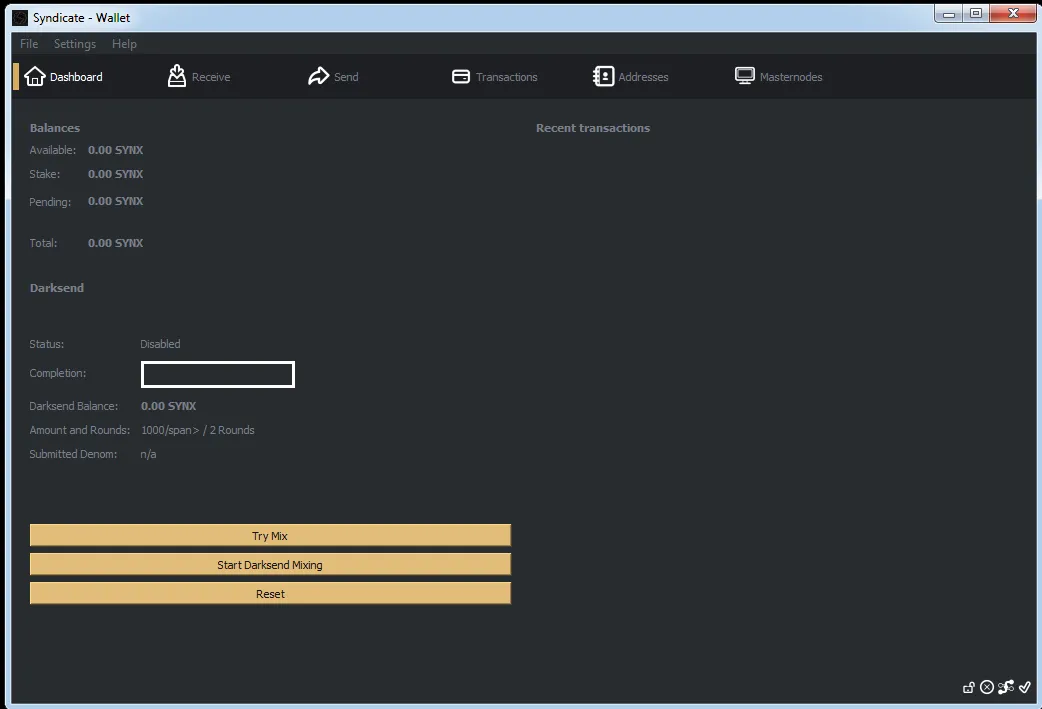Click the unlocked padlock status icon
This screenshot has width=1042, height=709.
pos(969,687)
